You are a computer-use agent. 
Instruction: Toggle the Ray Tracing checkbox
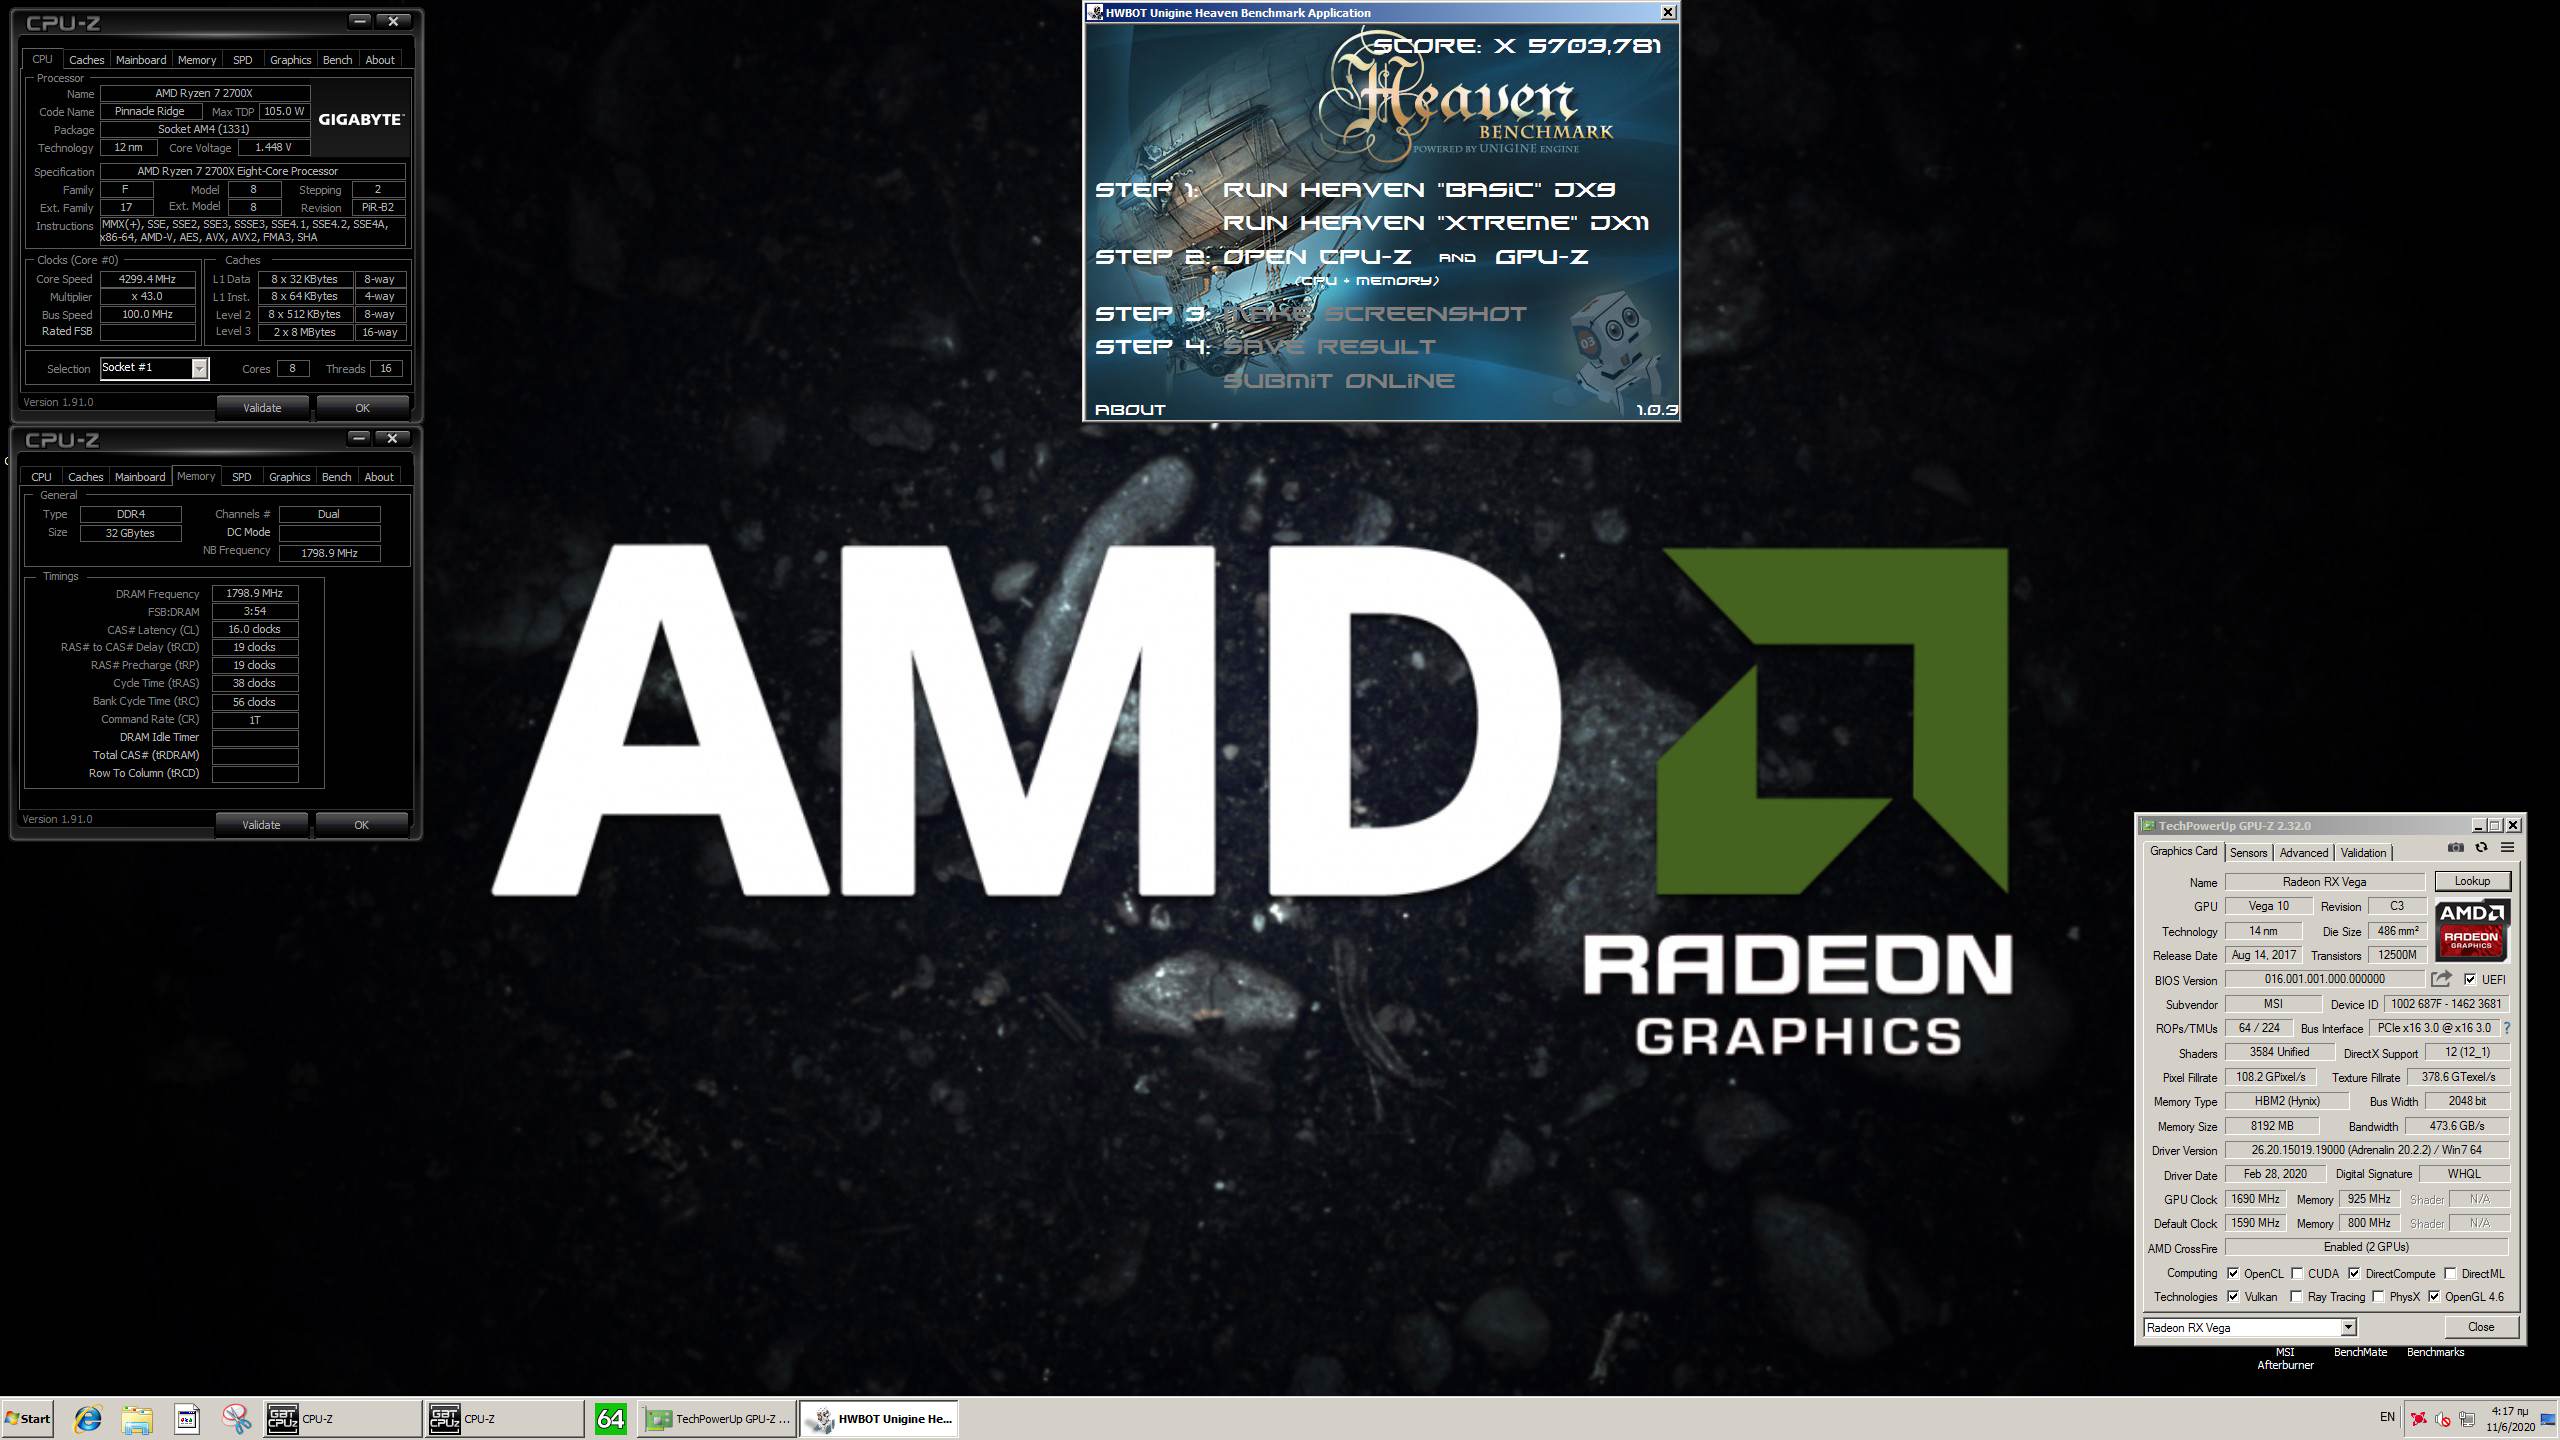tap(2297, 1296)
